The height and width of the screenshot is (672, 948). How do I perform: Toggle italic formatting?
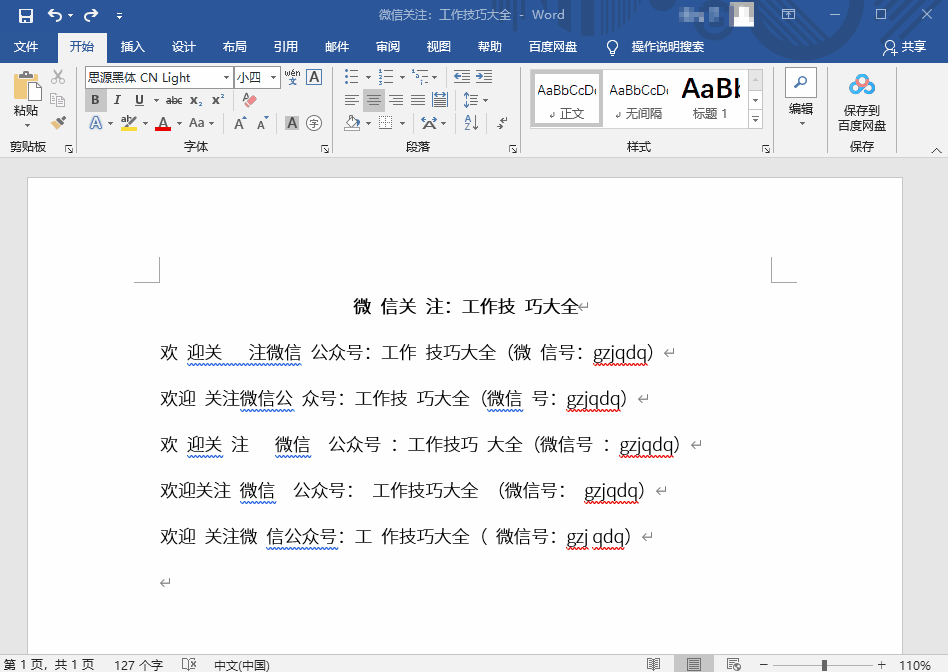coord(117,100)
